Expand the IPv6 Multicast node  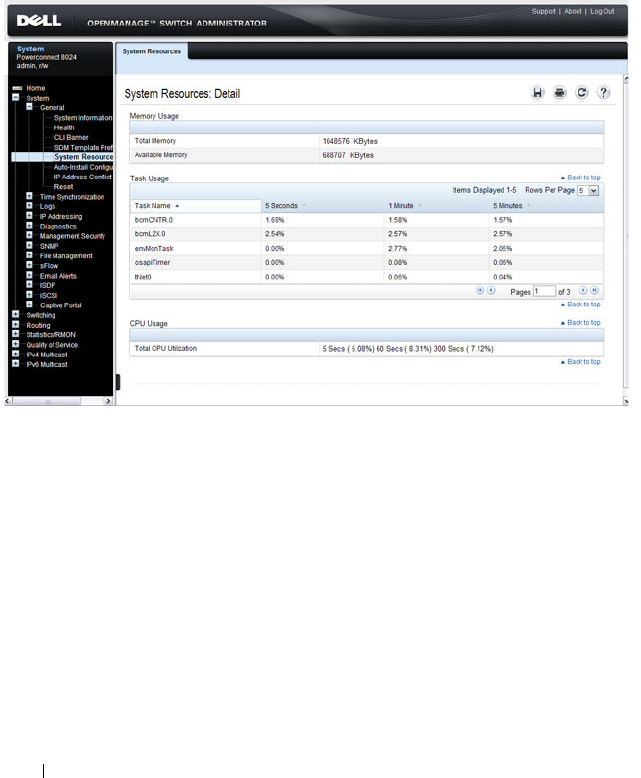click(x=15, y=363)
